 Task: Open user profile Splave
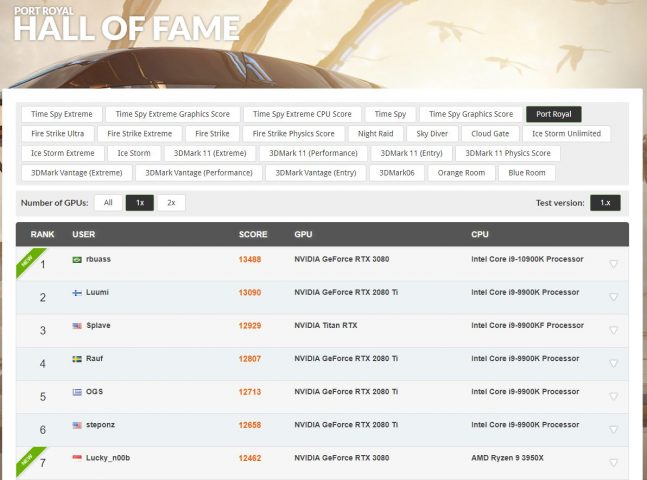[98, 325]
